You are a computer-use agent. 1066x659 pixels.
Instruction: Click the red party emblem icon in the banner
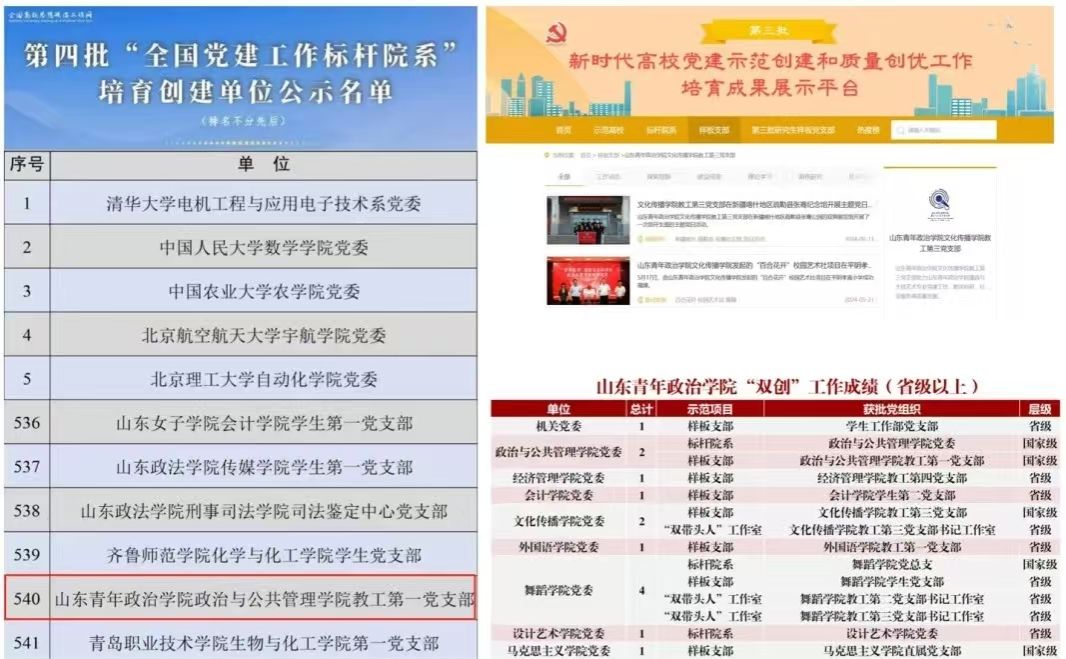tap(557, 32)
